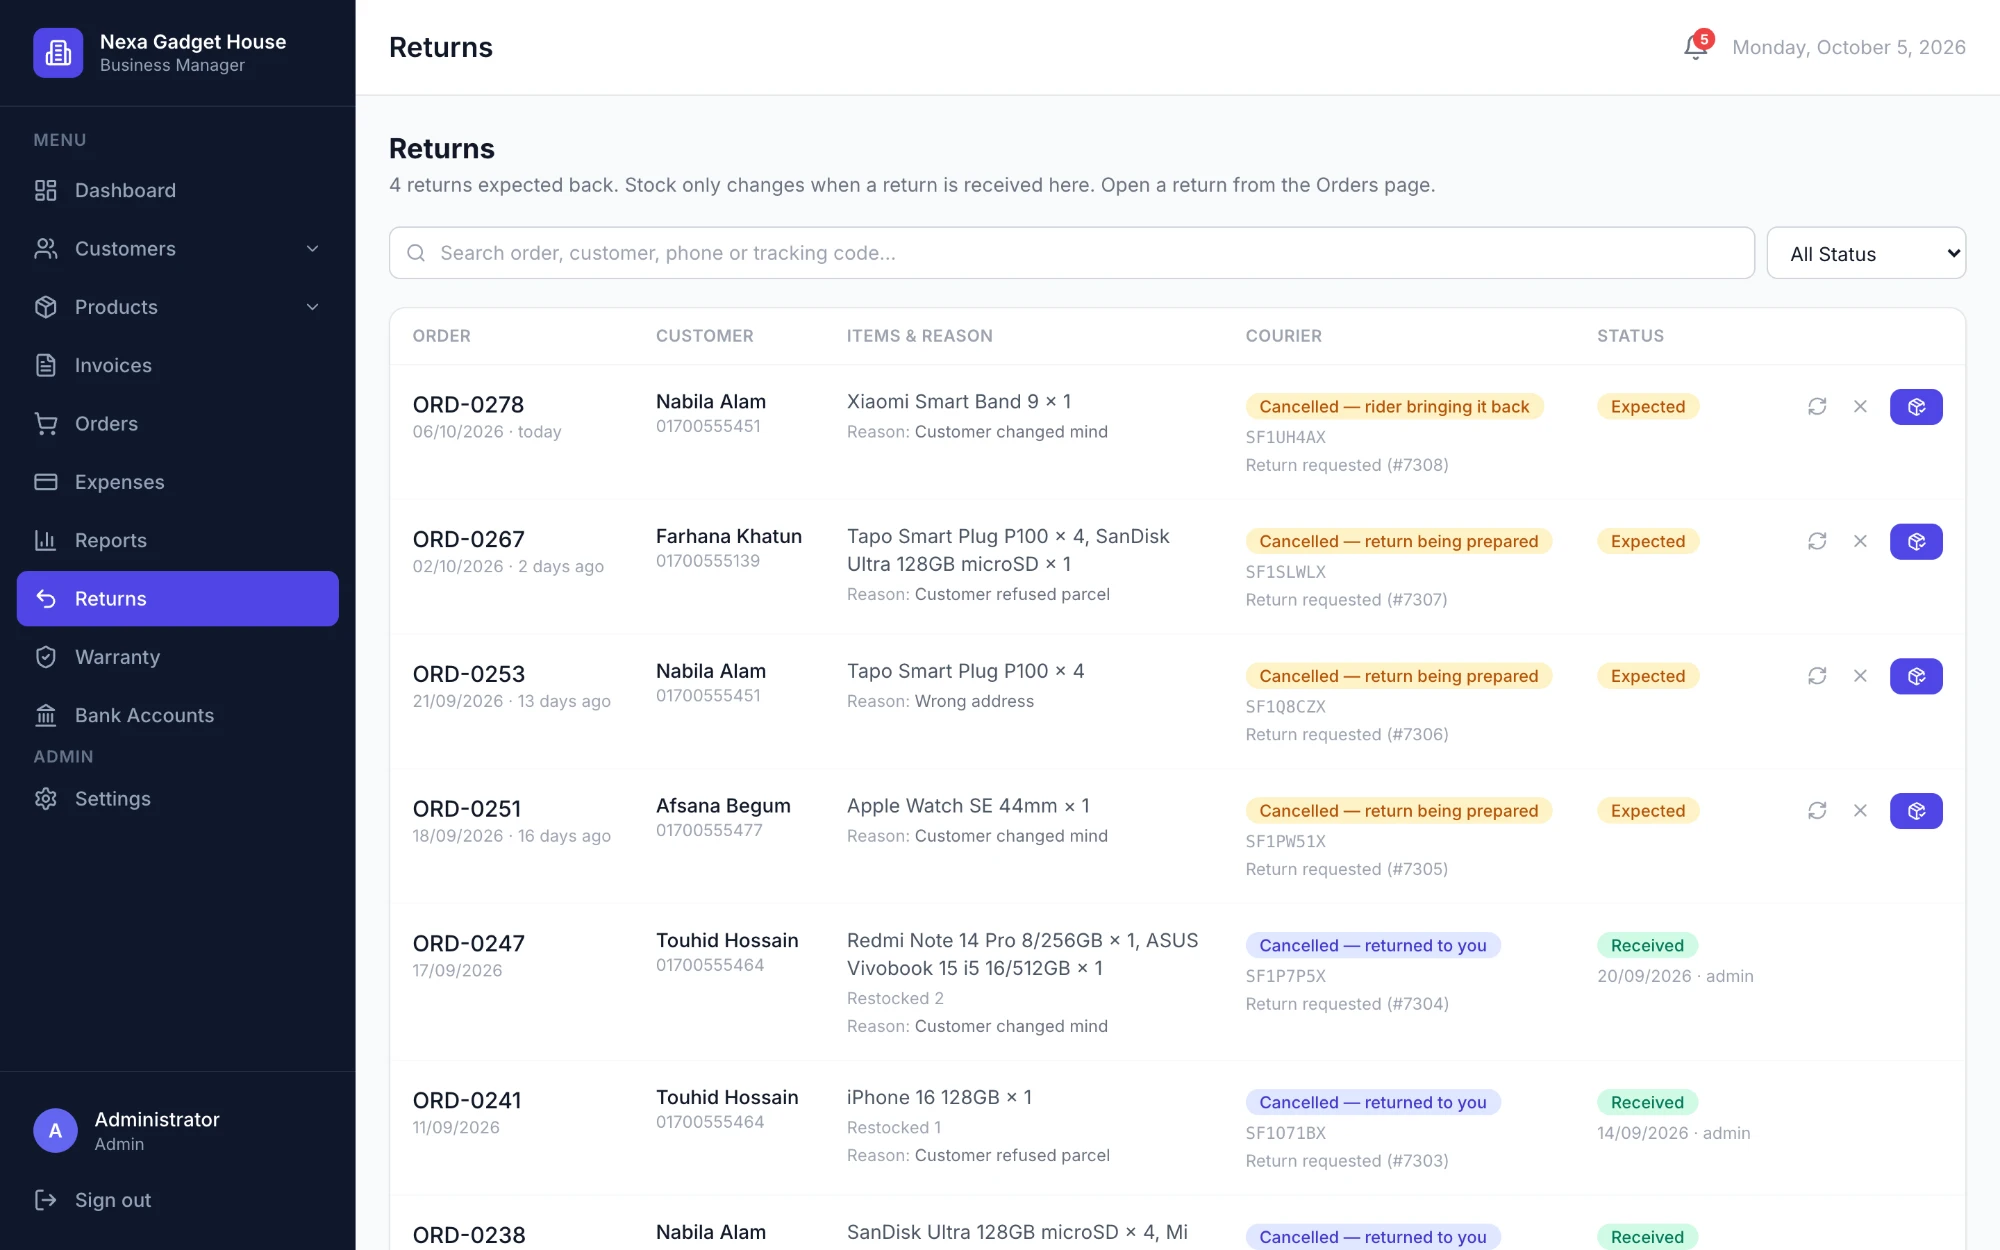
Task: Click the receive box button for ORD-0251
Action: [1916, 811]
